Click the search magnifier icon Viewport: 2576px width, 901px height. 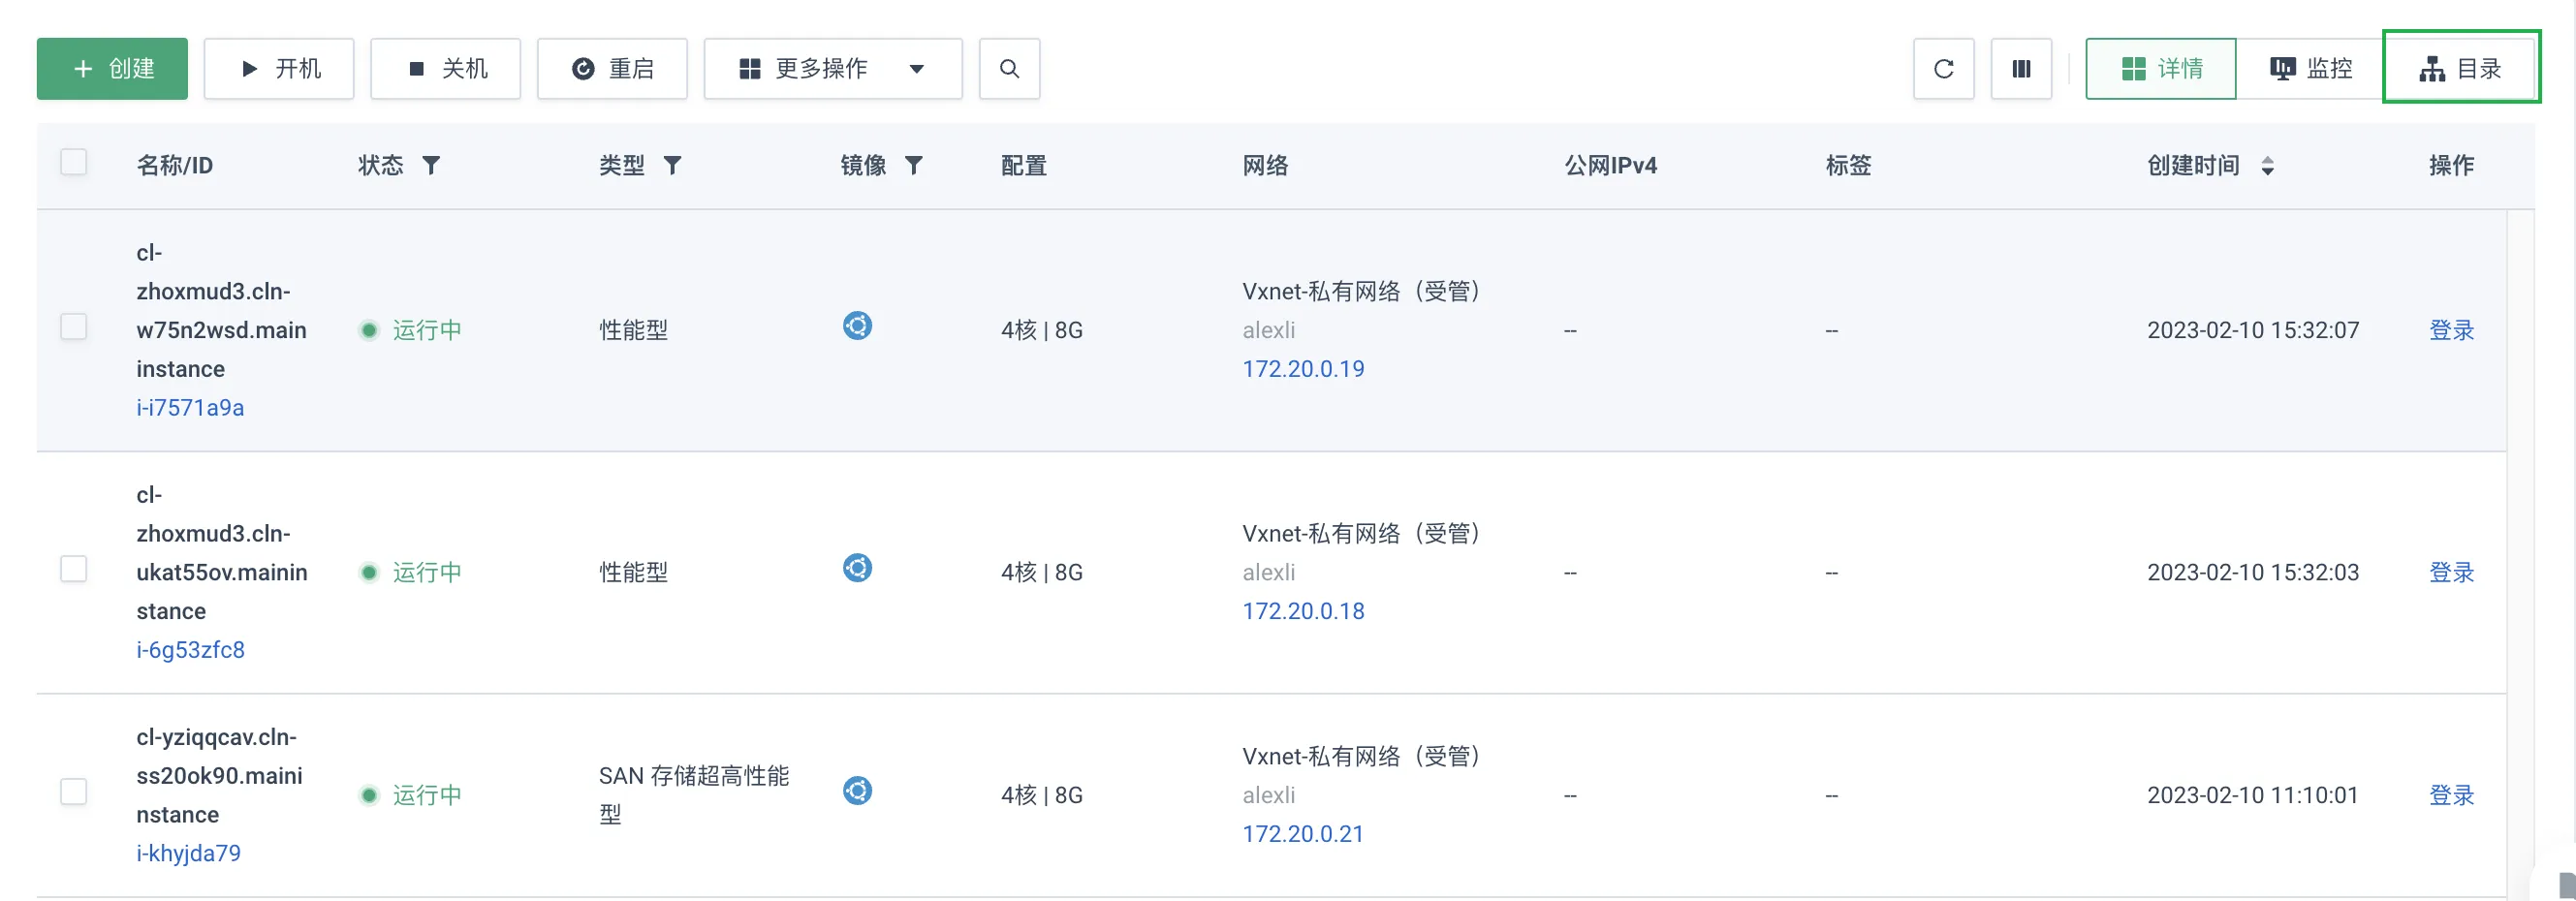pos(1009,69)
